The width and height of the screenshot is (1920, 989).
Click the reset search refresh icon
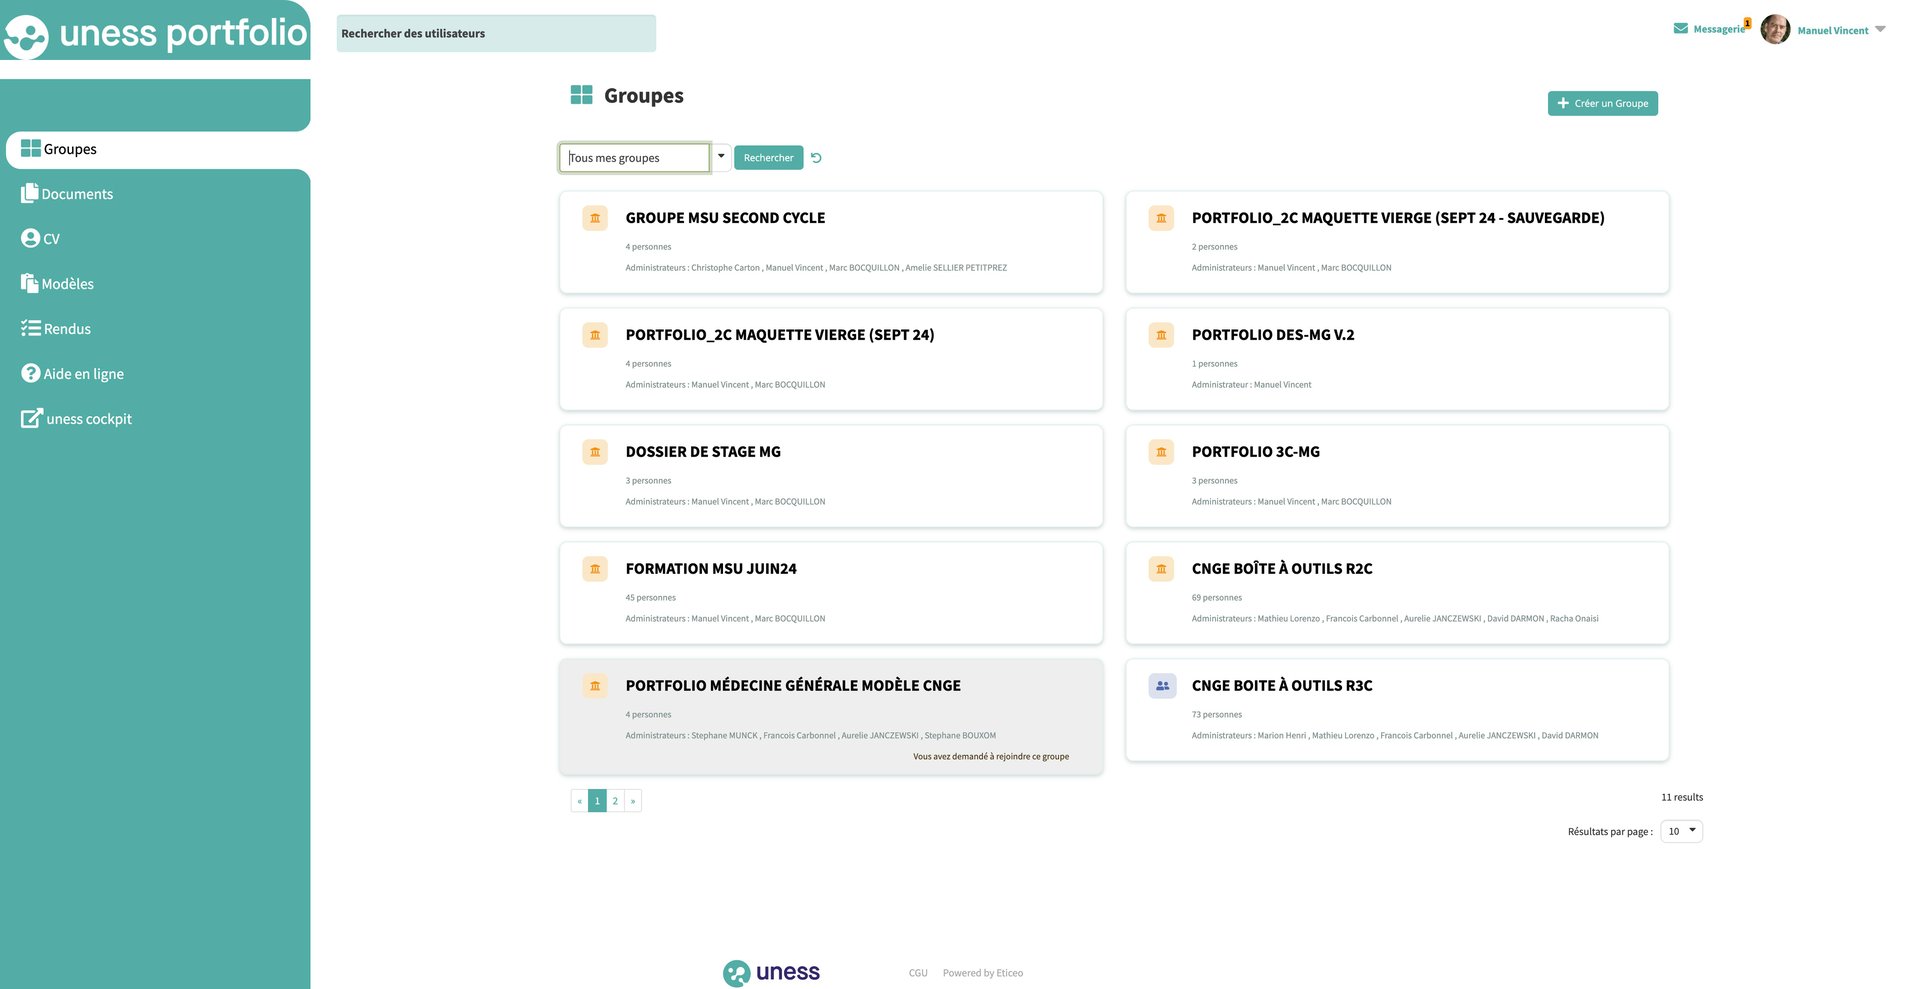tap(816, 158)
